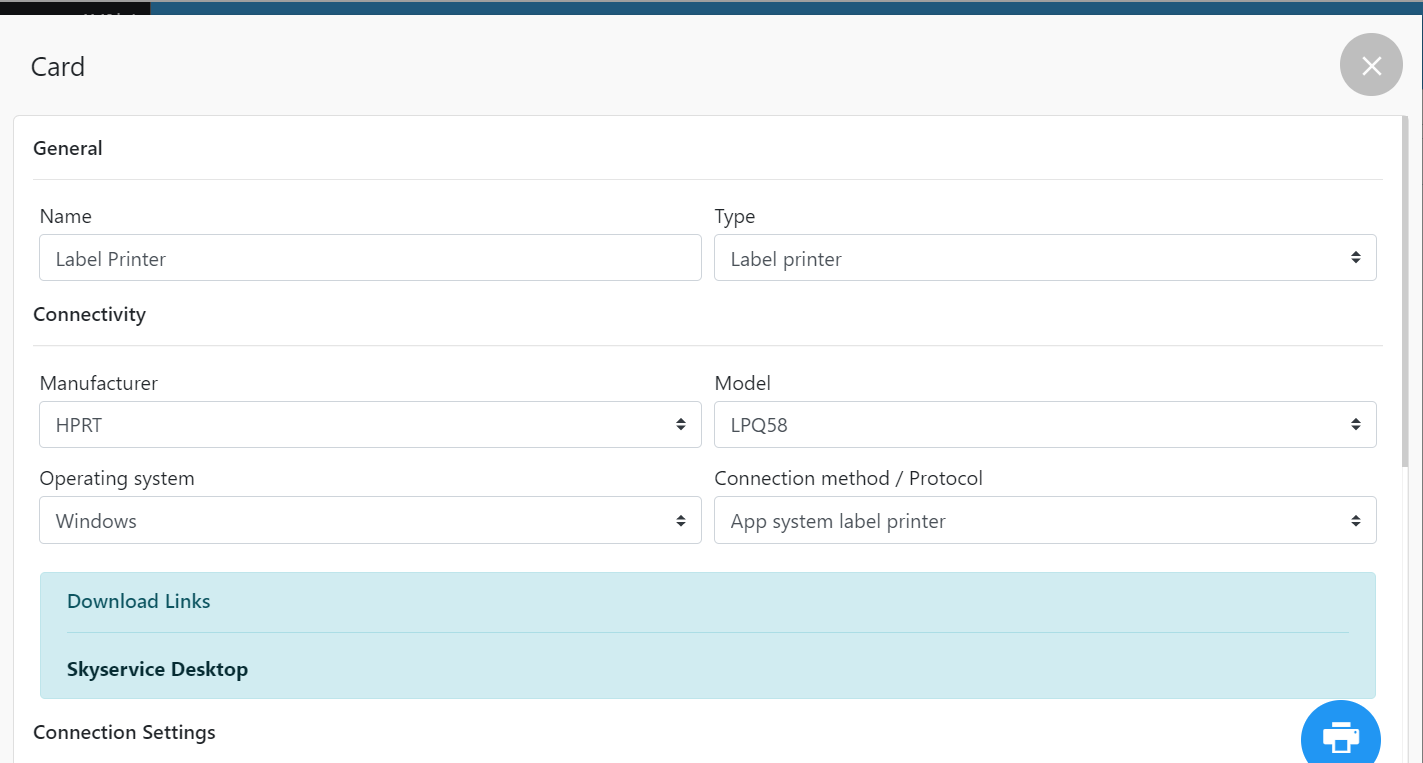Viewport: 1423px width, 763px height.
Task: Click the up-down arrows on Type field
Action: pos(1355,258)
